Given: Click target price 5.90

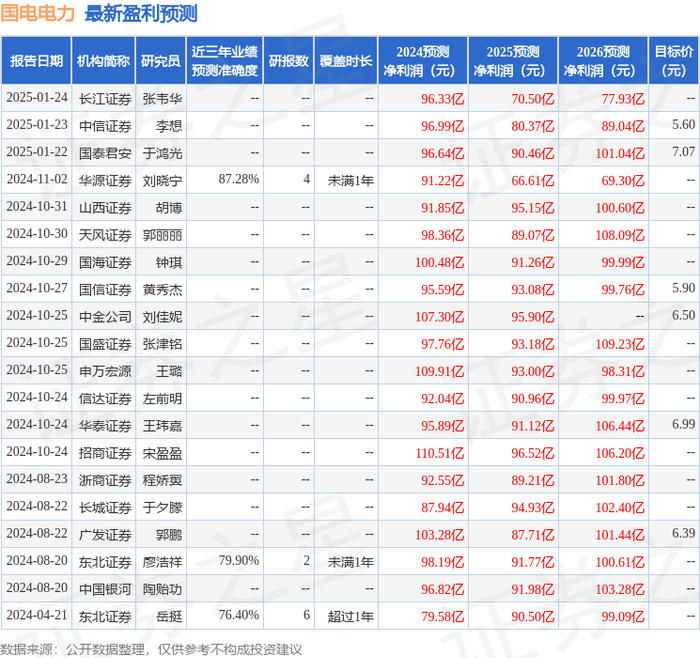Looking at the screenshot, I should click(683, 288).
